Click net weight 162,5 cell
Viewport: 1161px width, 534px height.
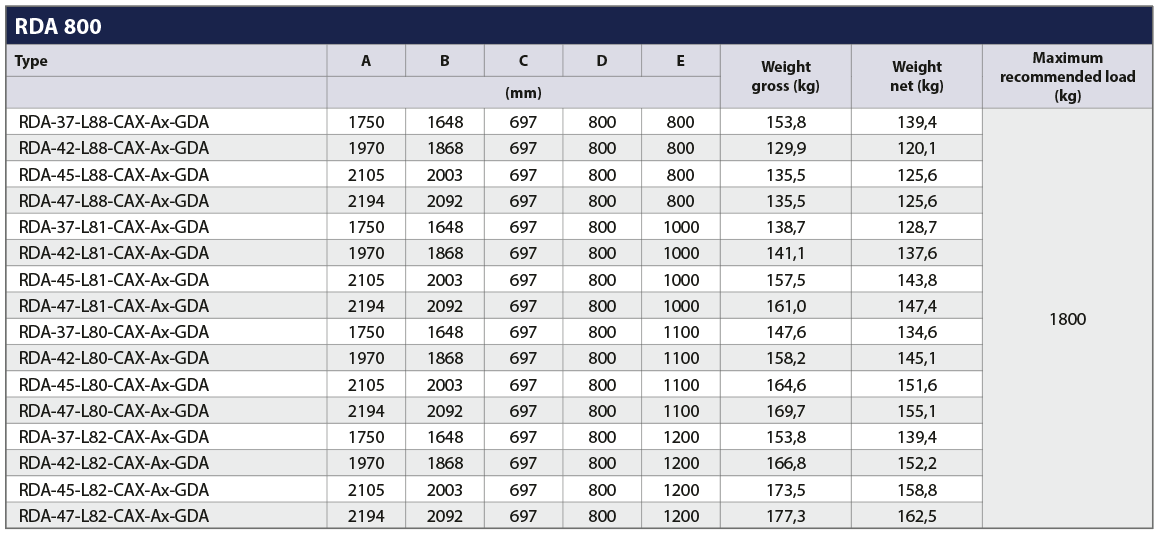[x=917, y=515]
